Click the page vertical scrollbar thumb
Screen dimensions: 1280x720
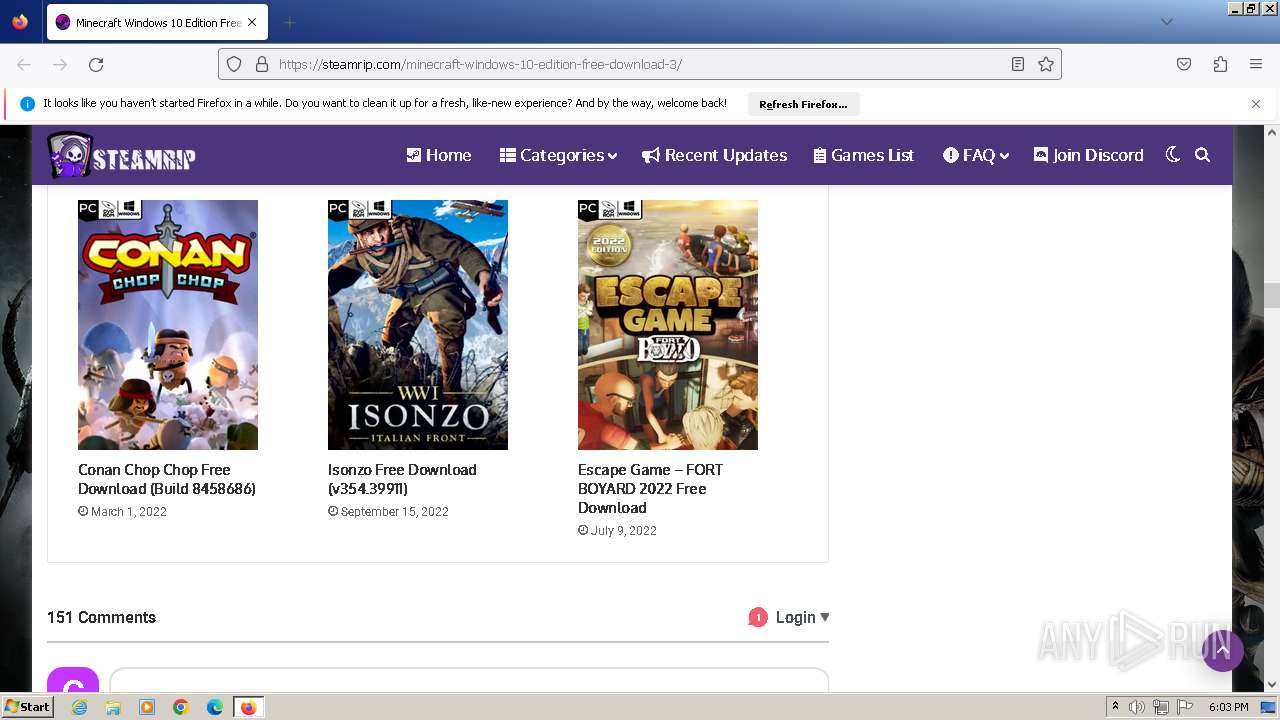coord(1272,295)
